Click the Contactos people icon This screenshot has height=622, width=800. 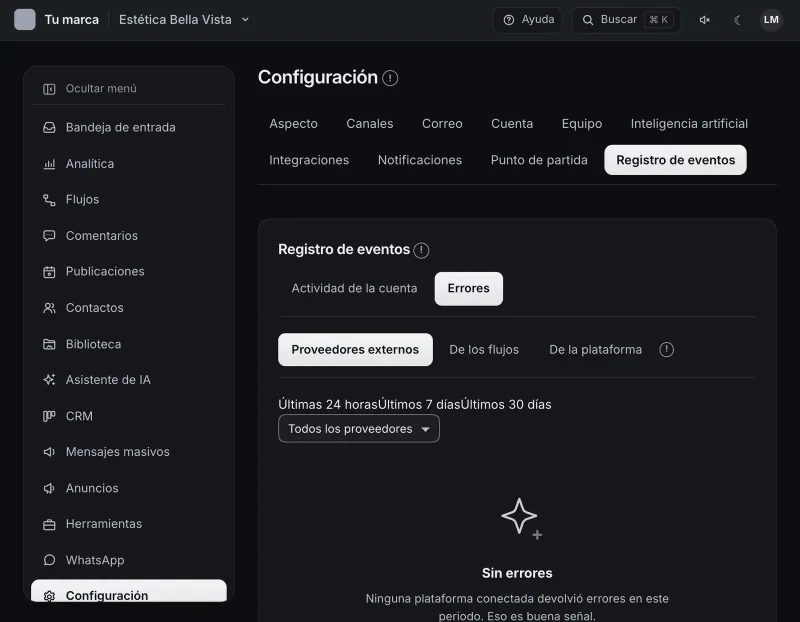pyautogui.click(x=49, y=308)
